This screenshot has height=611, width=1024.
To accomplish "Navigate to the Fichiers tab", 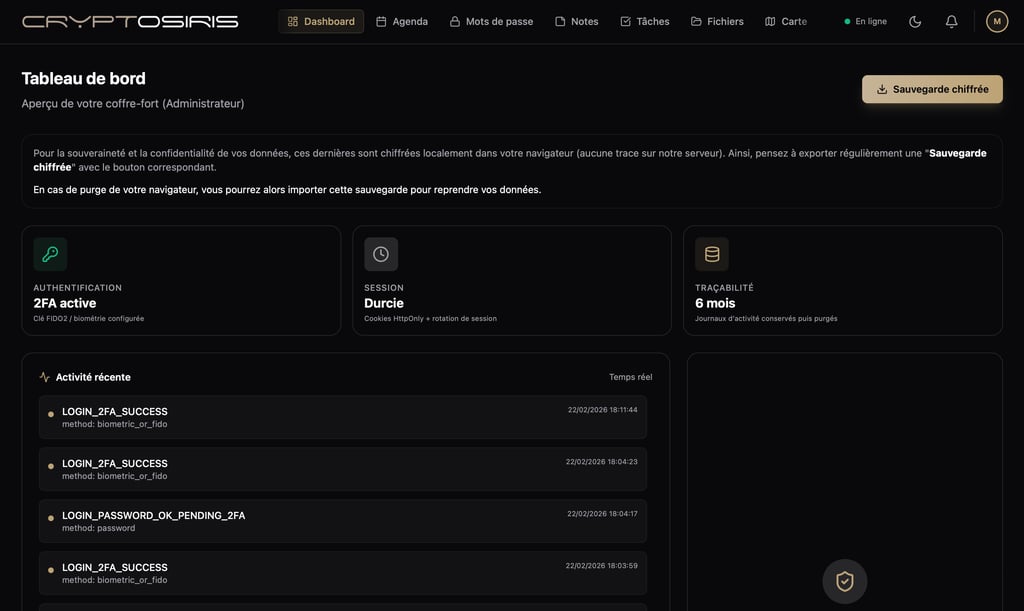I will pos(717,21).
